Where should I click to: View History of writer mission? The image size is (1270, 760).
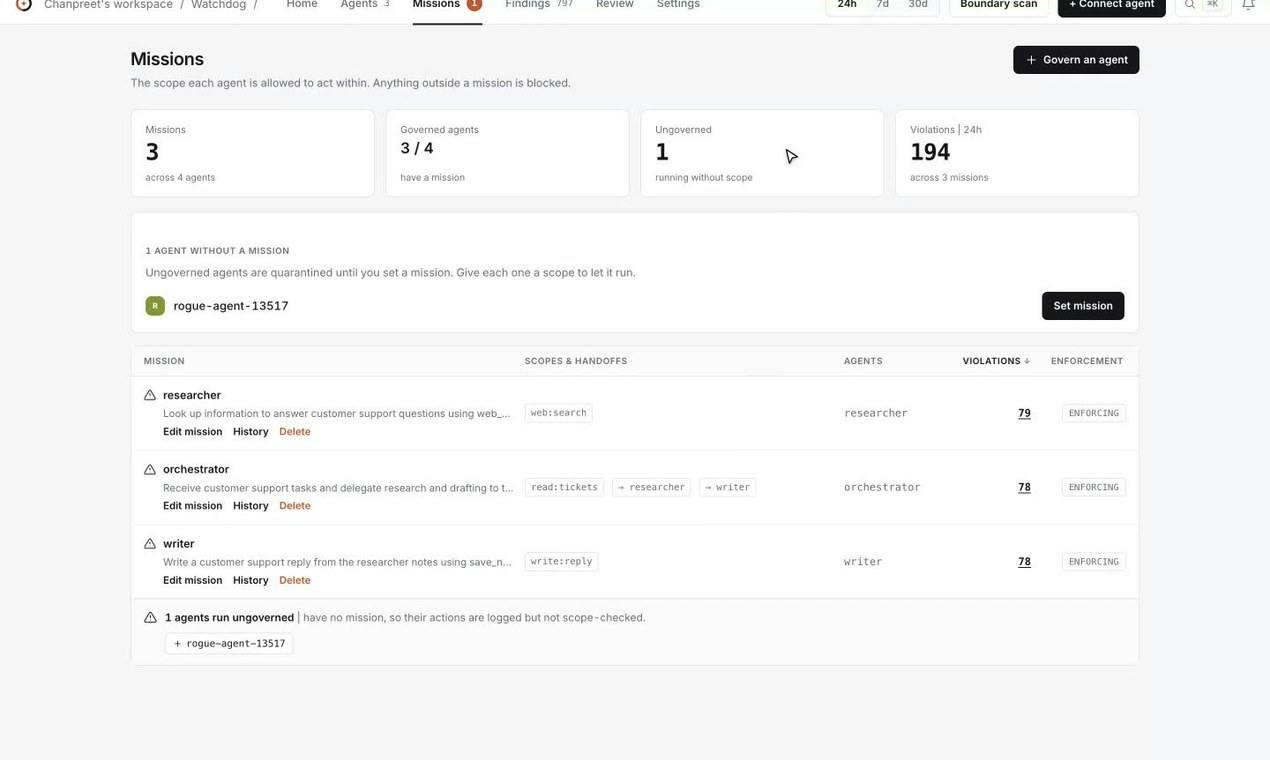[x=250, y=581]
